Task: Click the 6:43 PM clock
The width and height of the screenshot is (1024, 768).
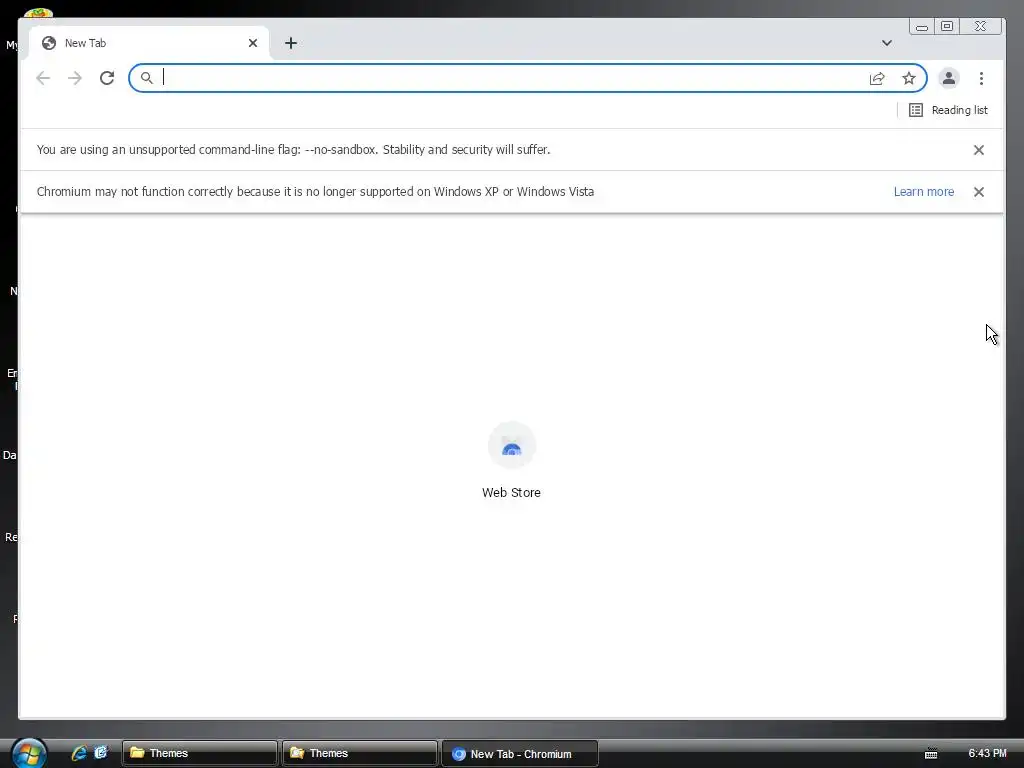Action: [x=987, y=753]
